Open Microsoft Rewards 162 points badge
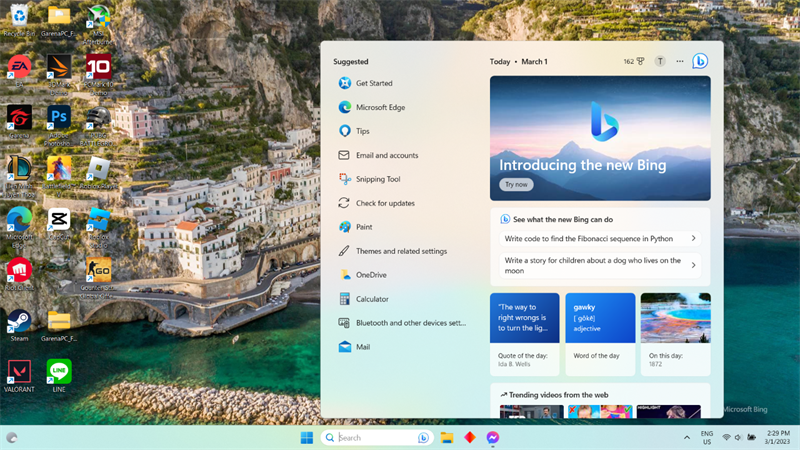 (x=634, y=61)
